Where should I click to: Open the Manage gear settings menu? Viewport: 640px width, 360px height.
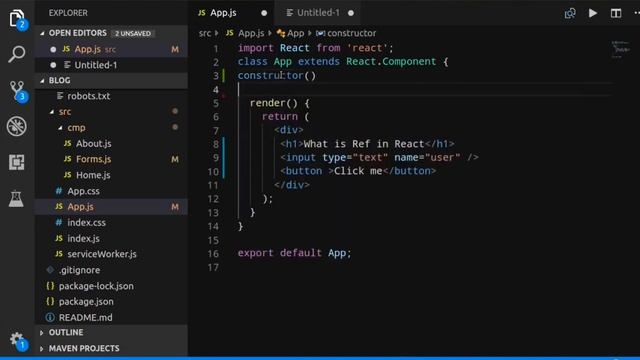17,340
